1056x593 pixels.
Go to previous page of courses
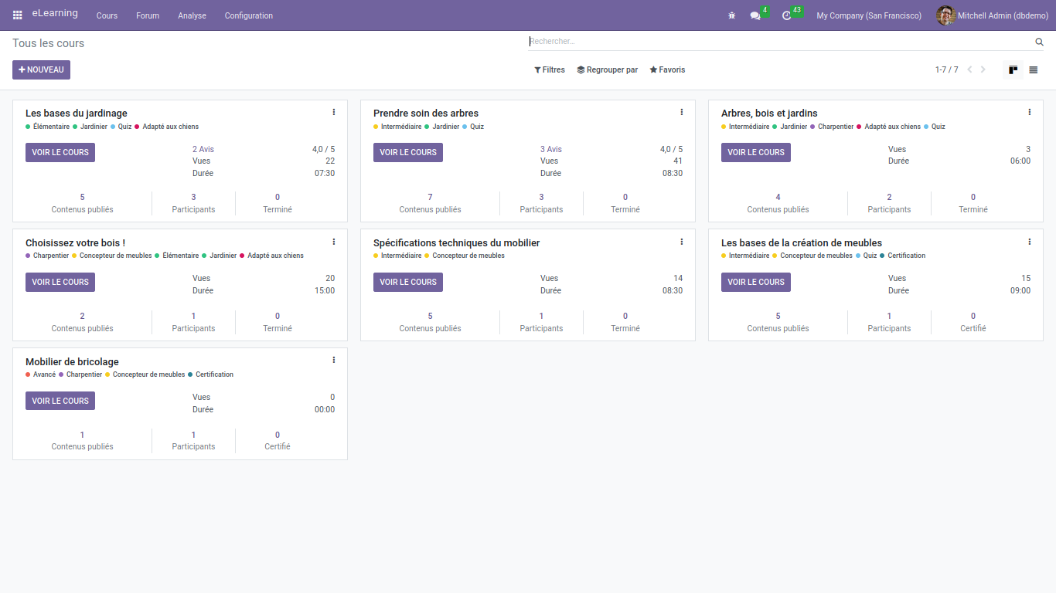coord(969,70)
